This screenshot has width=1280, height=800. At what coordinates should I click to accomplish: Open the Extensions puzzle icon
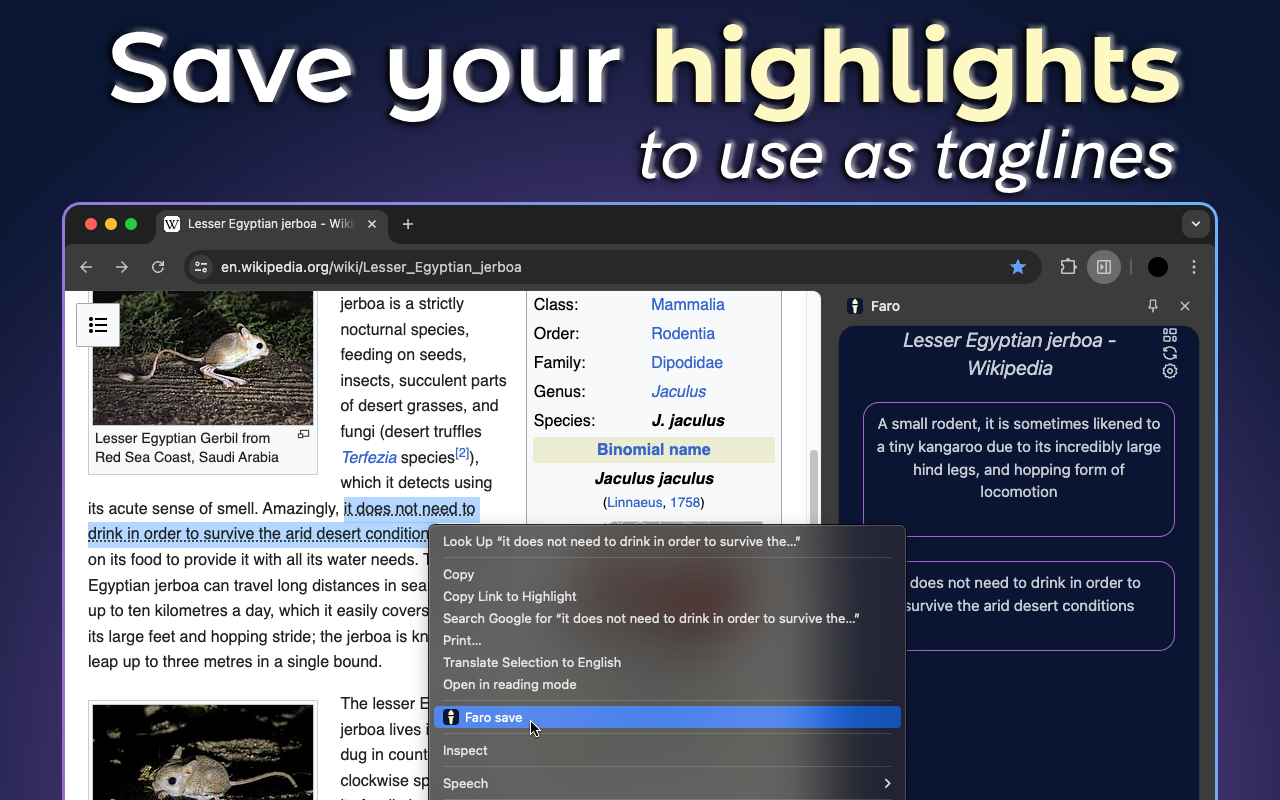click(1068, 267)
